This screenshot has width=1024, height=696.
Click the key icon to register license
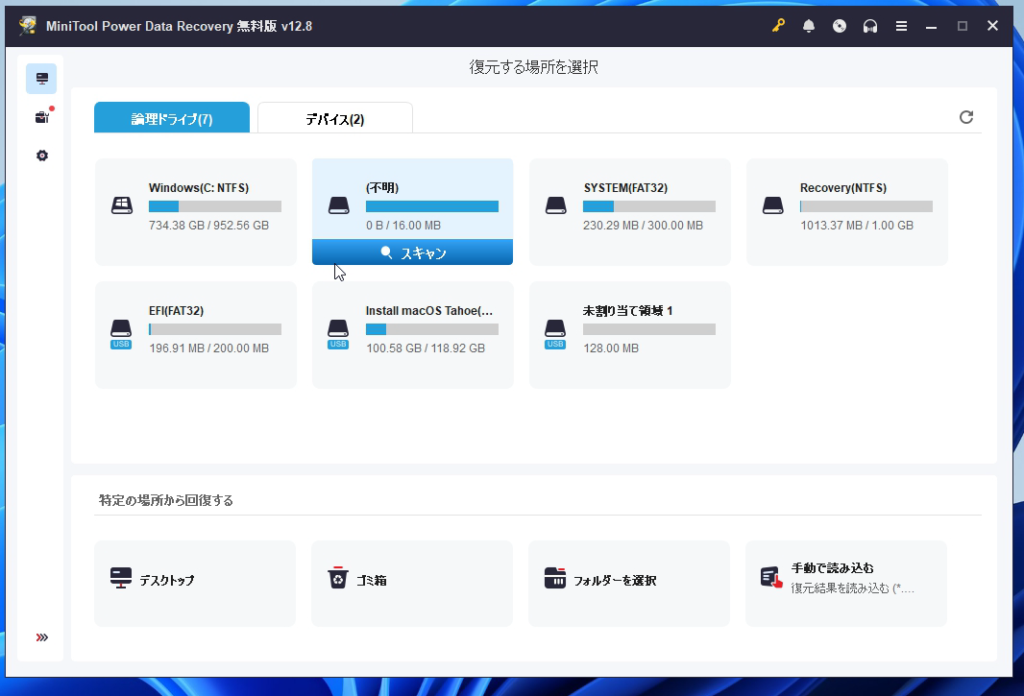click(x=778, y=26)
